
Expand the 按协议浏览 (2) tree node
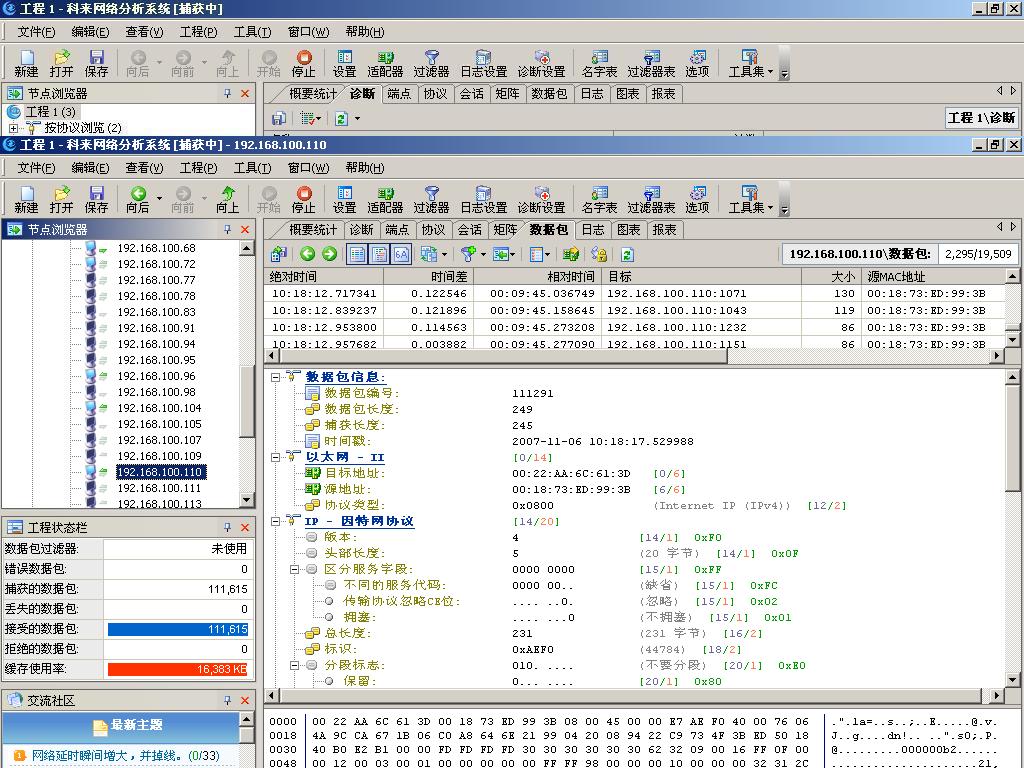pyautogui.click(x=13, y=128)
